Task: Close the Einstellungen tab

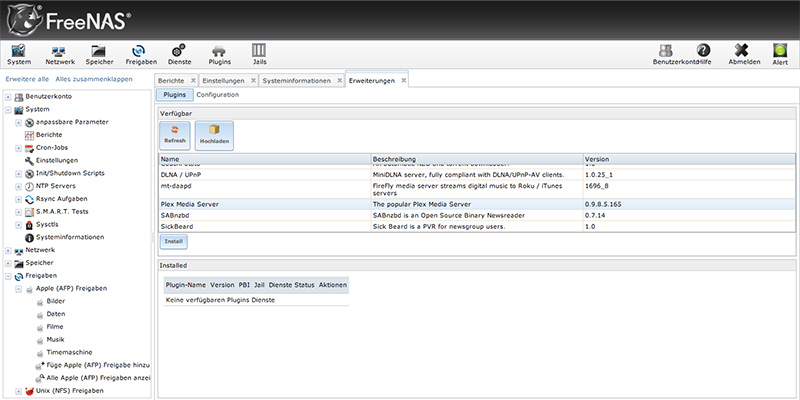Action: pos(253,81)
